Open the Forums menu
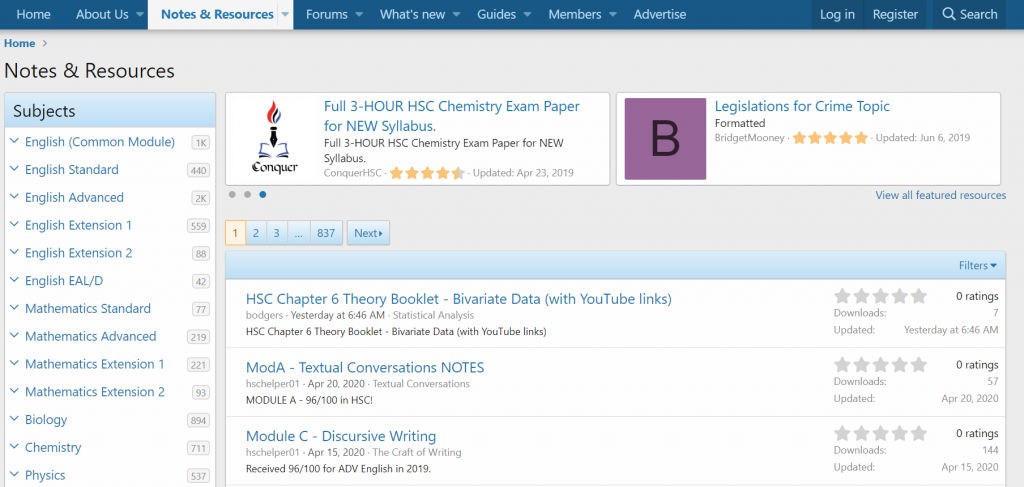 point(326,14)
